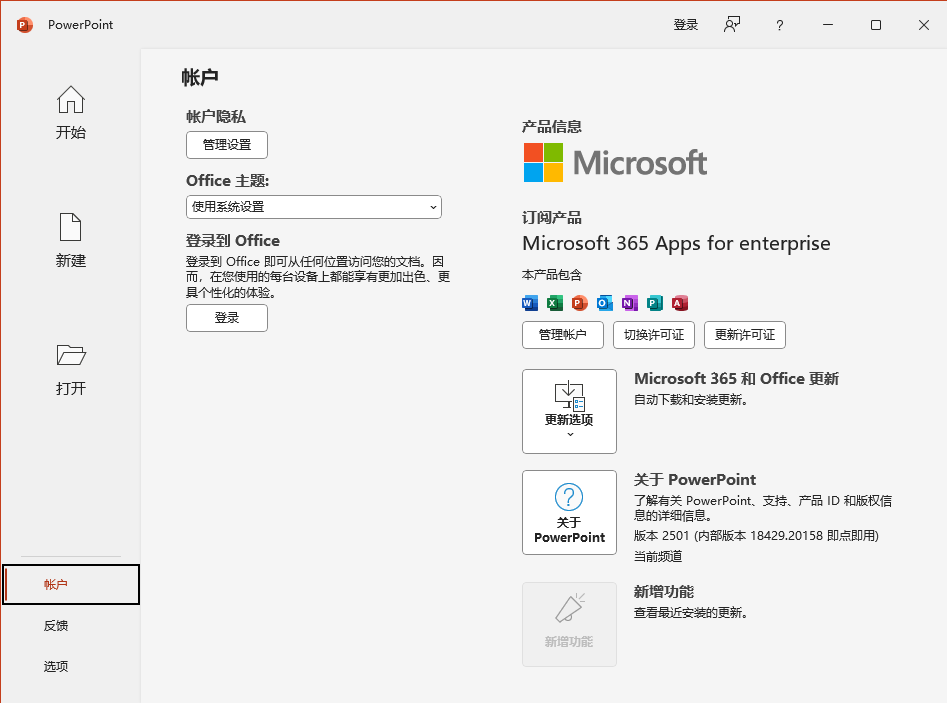
Task: Click the Excel app icon
Action: pos(554,303)
